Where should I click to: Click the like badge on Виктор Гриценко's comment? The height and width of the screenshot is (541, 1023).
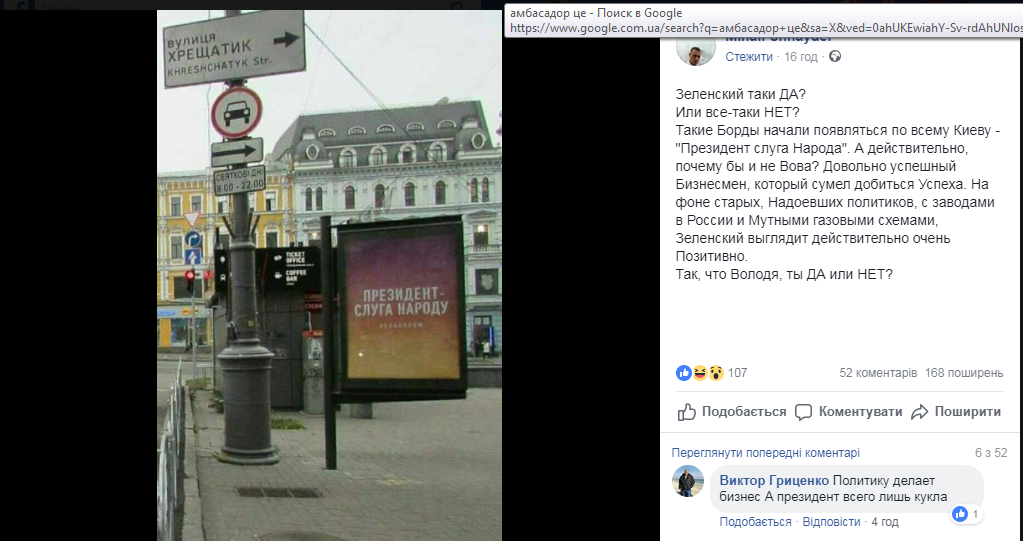960,514
